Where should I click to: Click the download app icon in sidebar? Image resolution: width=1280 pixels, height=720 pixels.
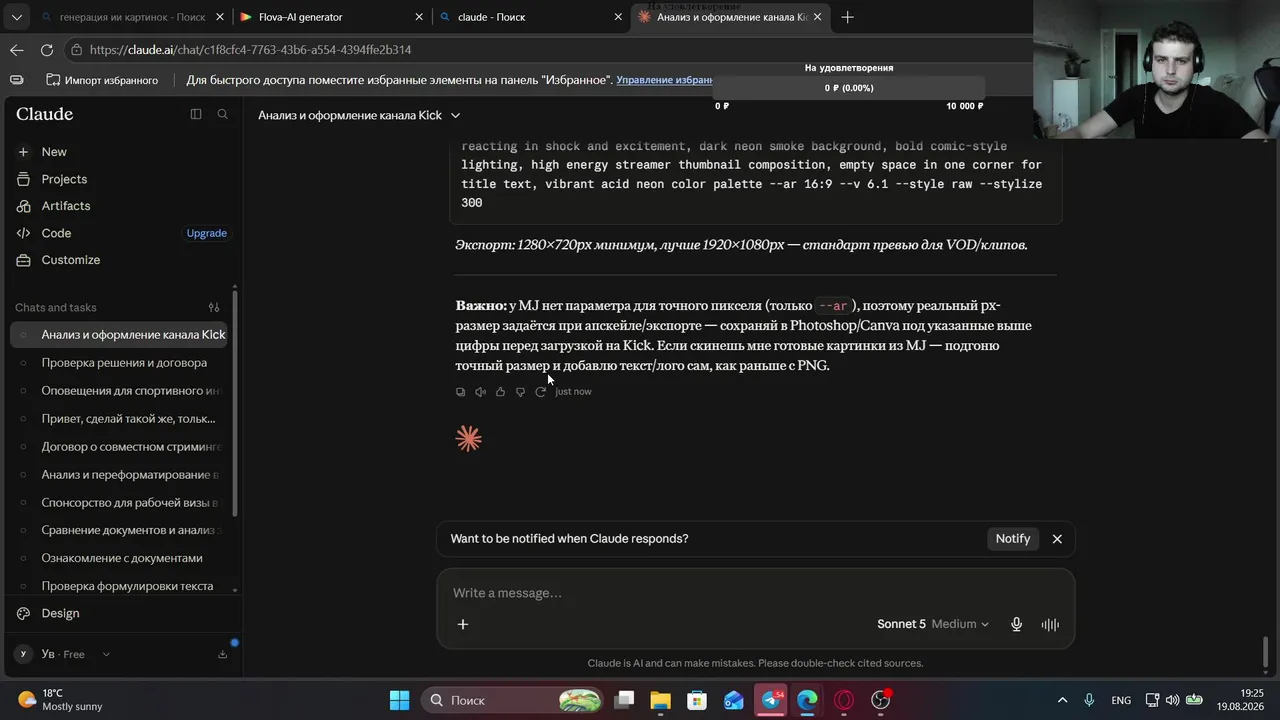222,654
